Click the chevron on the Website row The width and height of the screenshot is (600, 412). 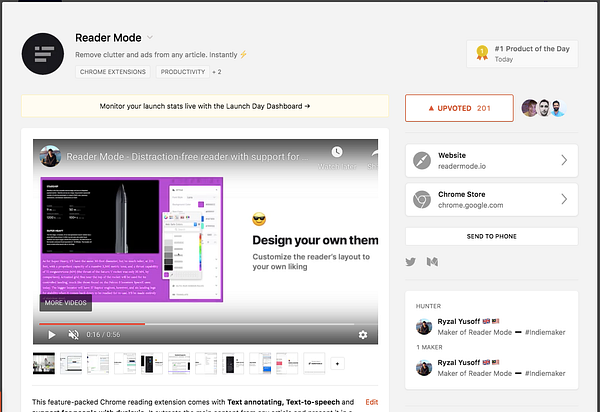pos(564,160)
